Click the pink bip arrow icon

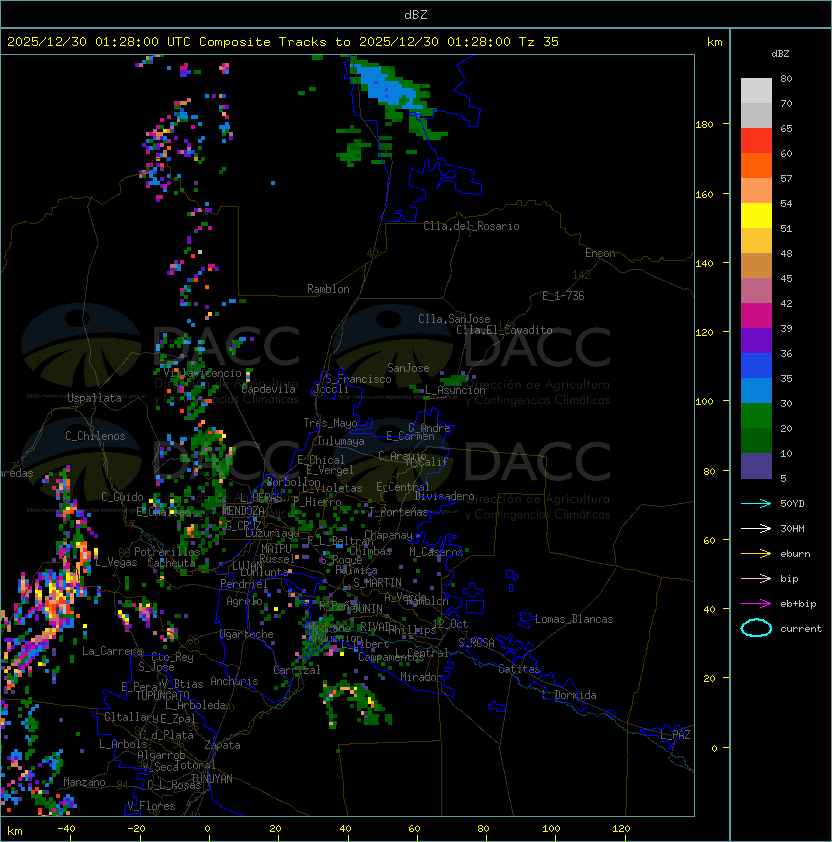pos(756,579)
